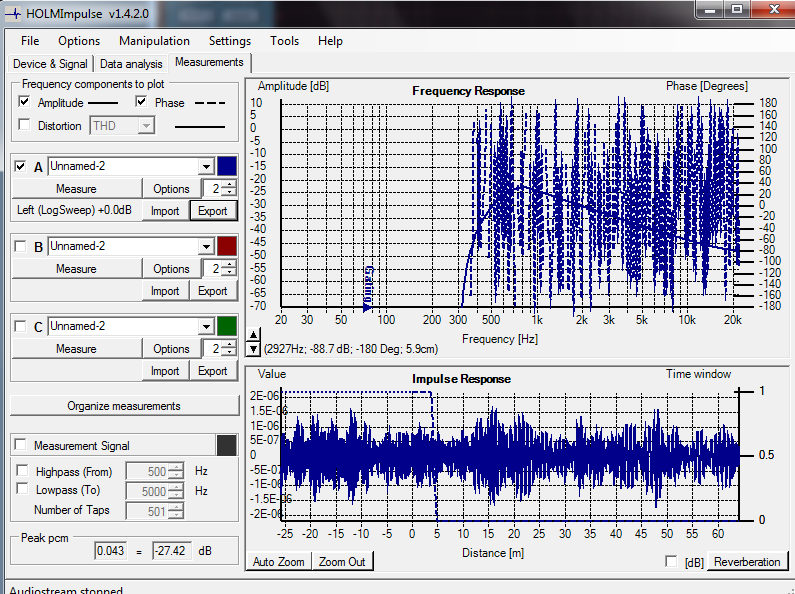
Task: Click the Measurement Signal dark color swatch
Action: (x=227, y=446)
